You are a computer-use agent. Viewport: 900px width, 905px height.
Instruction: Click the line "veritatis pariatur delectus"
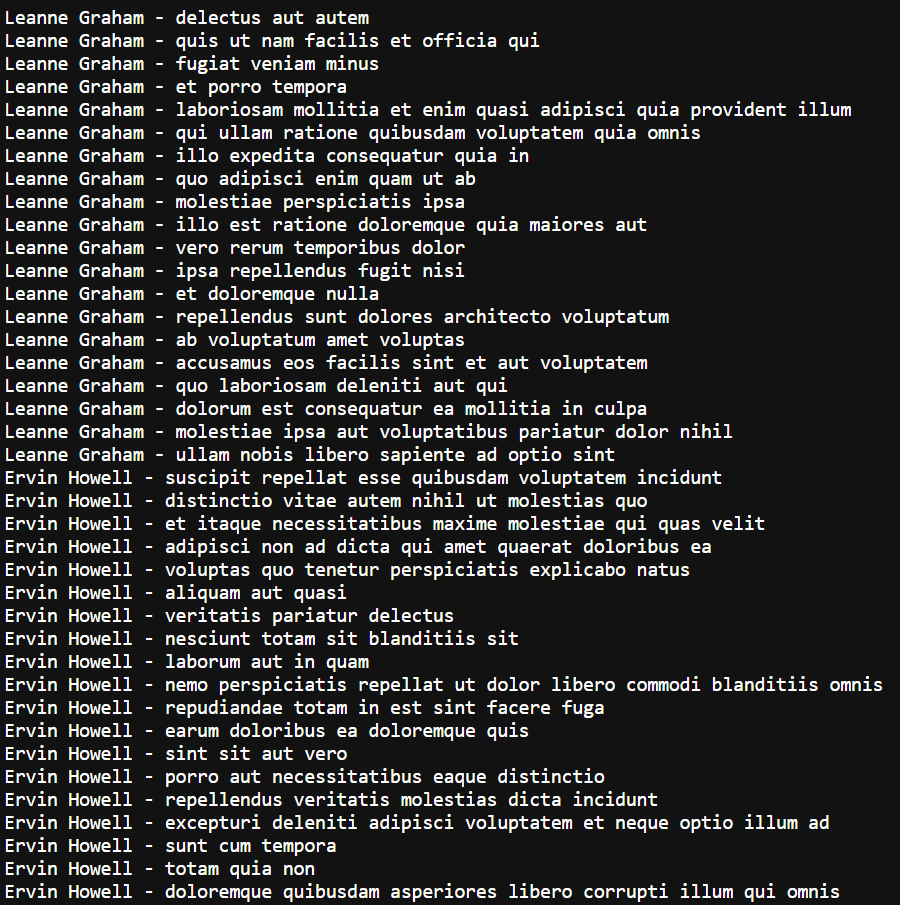coord(309,616)
